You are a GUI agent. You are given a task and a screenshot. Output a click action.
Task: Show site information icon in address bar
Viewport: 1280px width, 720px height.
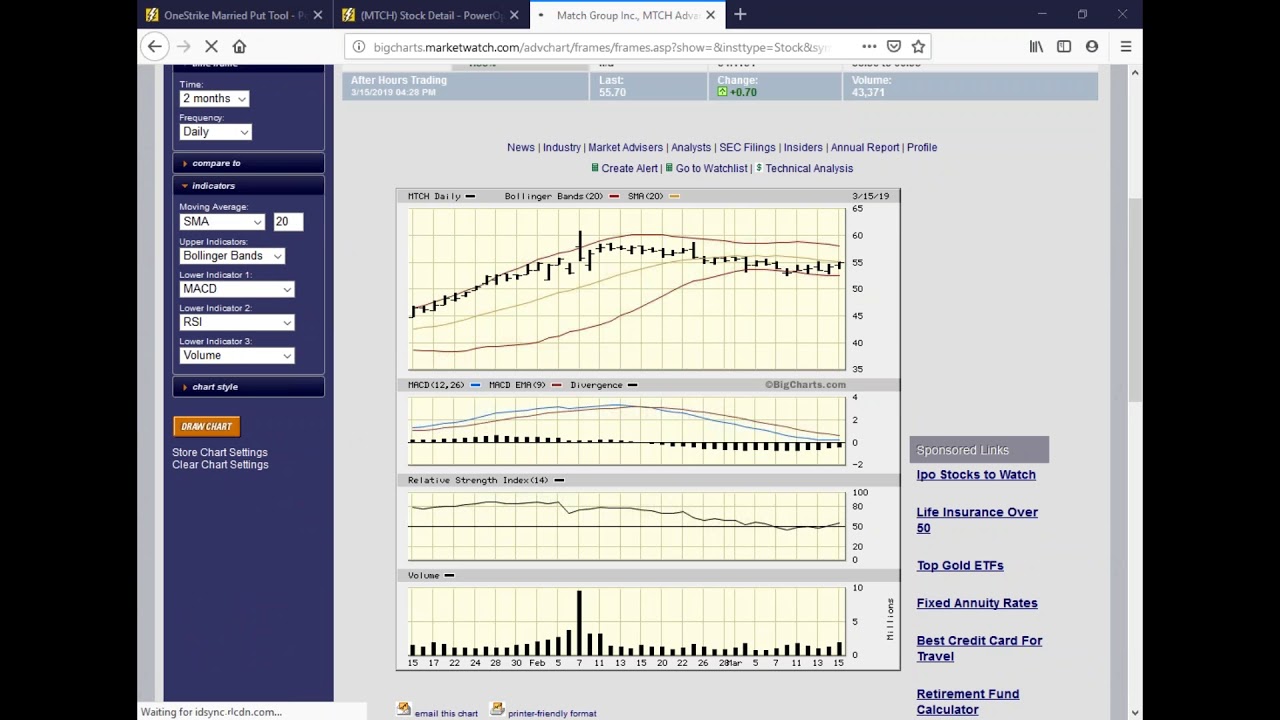point(359,47)
